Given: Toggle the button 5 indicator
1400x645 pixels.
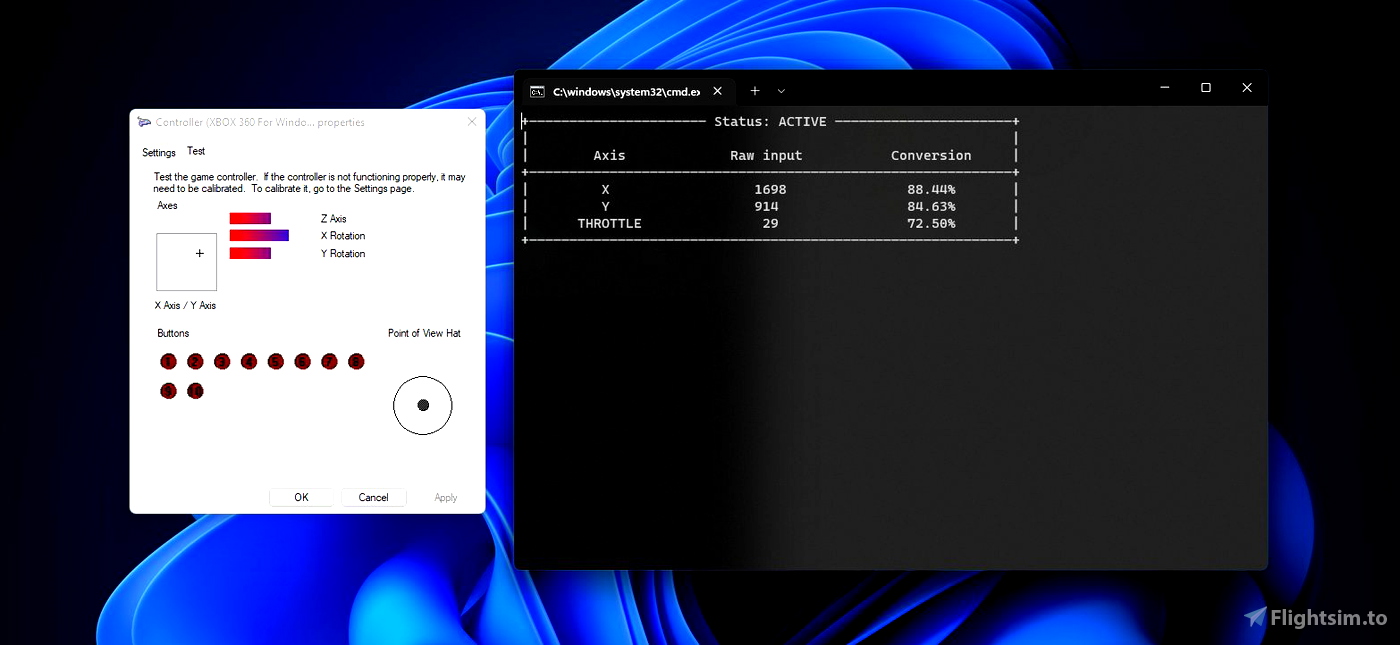Looking at the screenshot, I should [276, 361].
